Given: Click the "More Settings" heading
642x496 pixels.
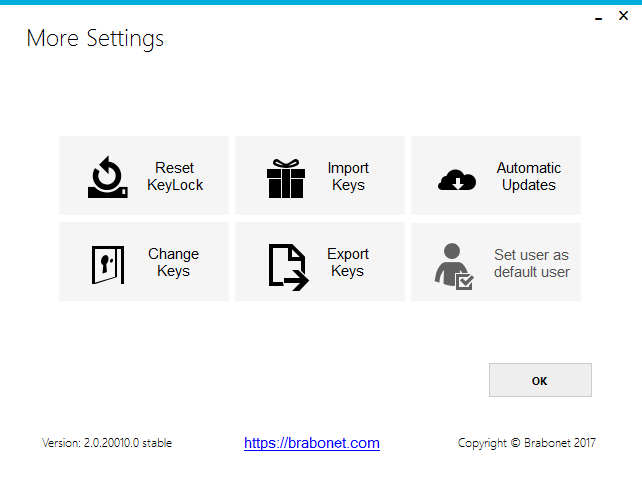Looking at the screenshot, I should tap(95, 39).
